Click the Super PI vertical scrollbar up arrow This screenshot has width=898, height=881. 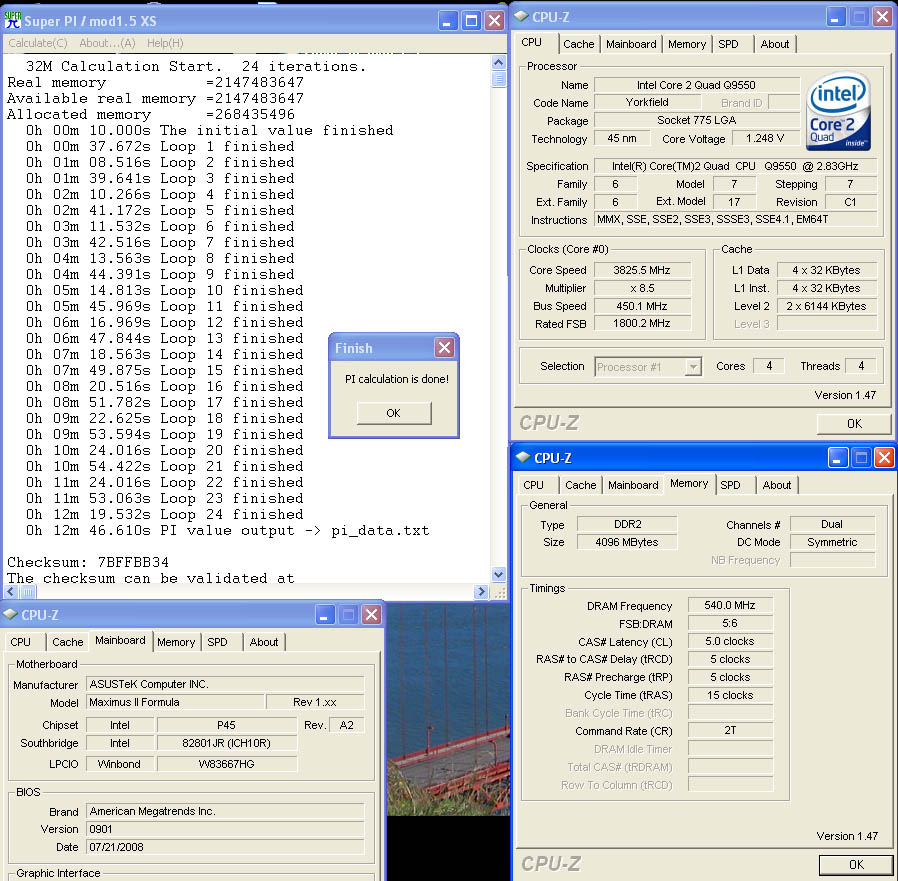(x=499, y=63)
